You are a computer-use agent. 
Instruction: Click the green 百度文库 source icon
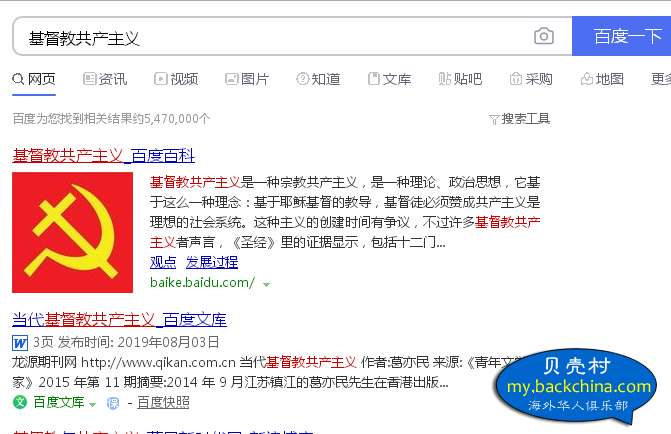(20, 402)
